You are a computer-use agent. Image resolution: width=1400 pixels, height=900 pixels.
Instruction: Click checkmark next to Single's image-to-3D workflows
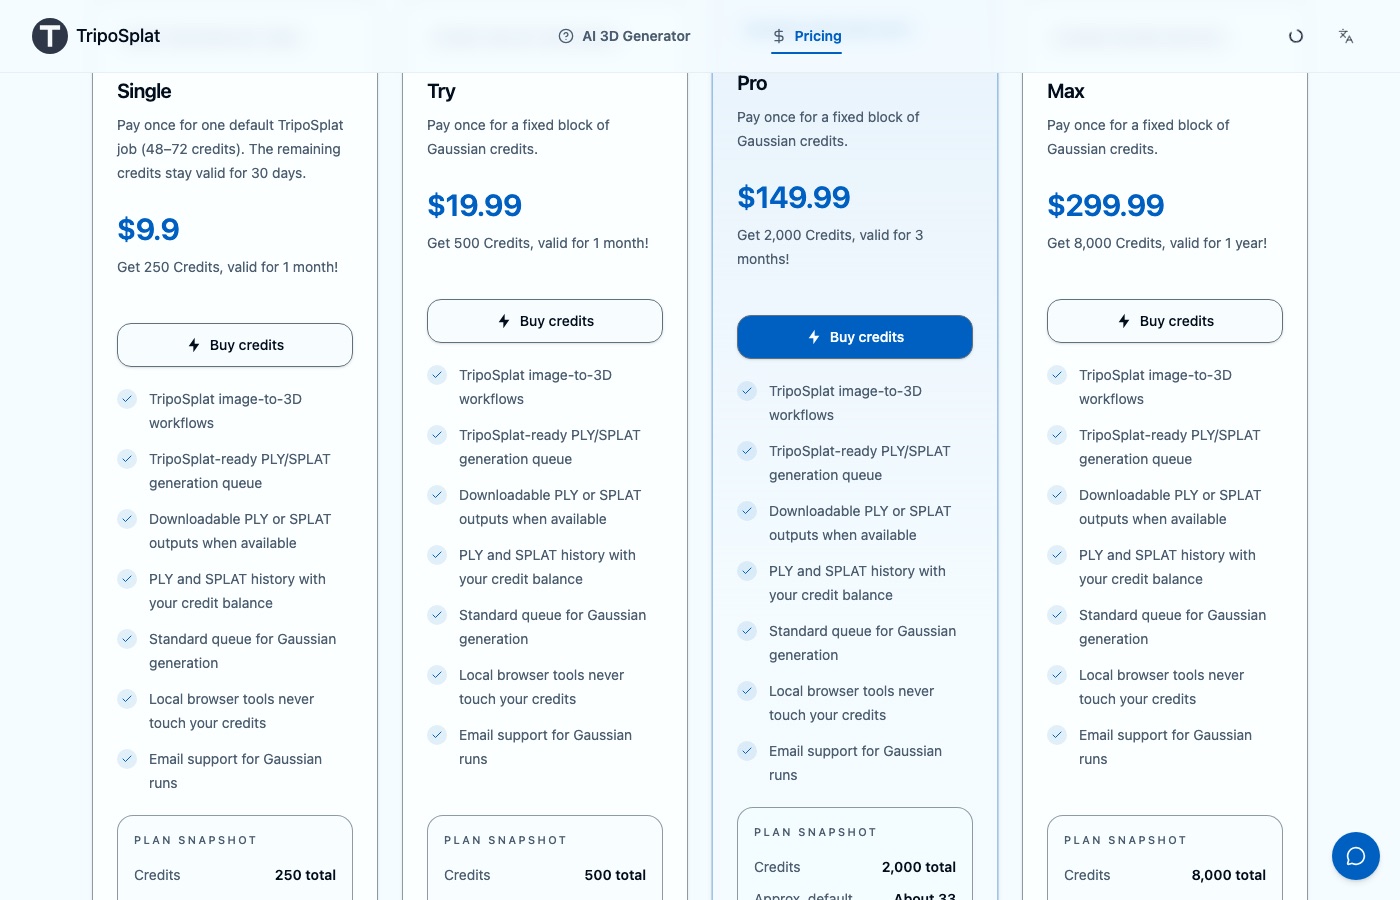(x=127, y=399)
